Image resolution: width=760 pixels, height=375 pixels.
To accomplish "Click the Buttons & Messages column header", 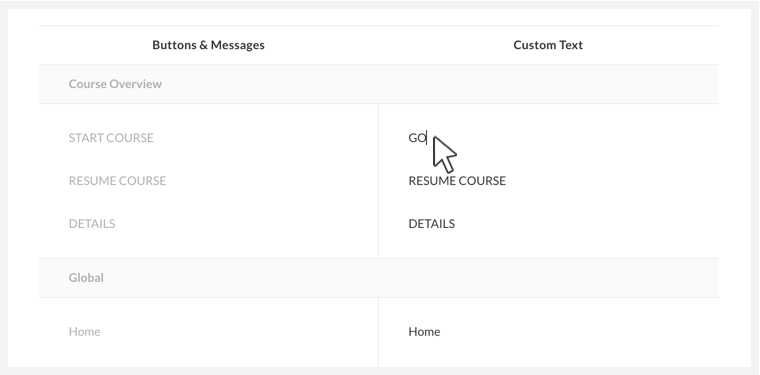I will pyautogui.click(x=208, y=45).
